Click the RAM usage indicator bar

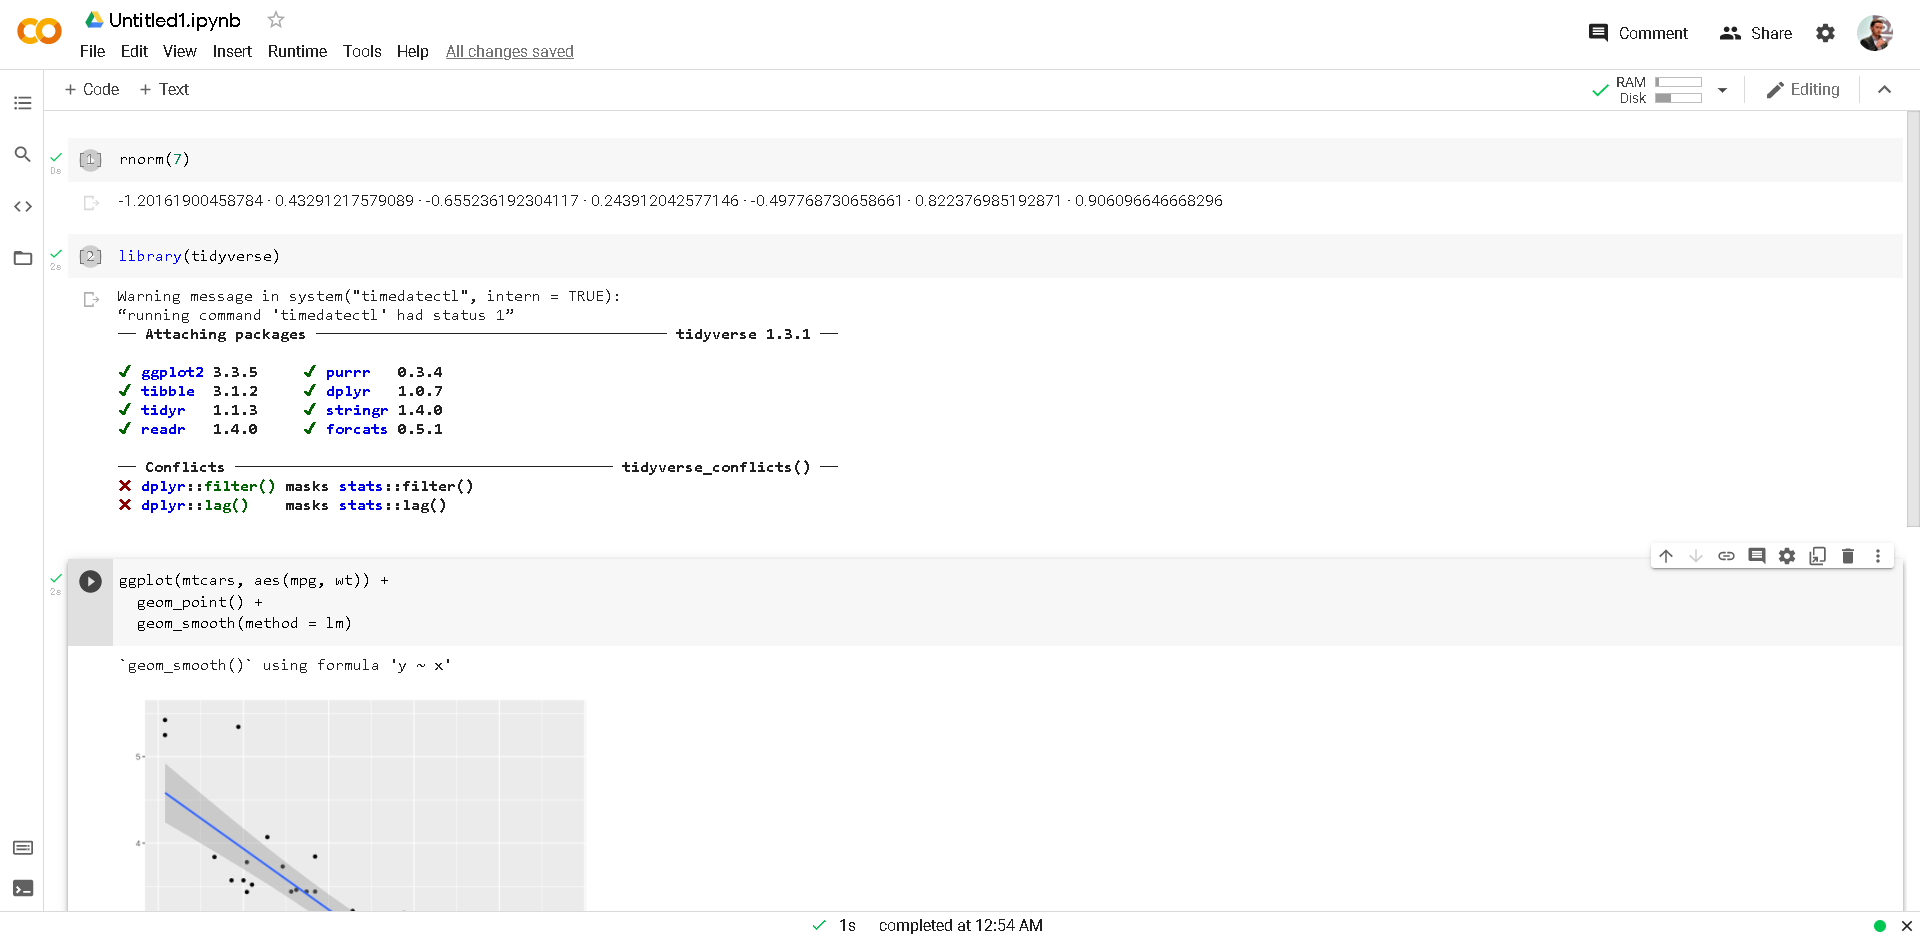tap(1678, 83)
